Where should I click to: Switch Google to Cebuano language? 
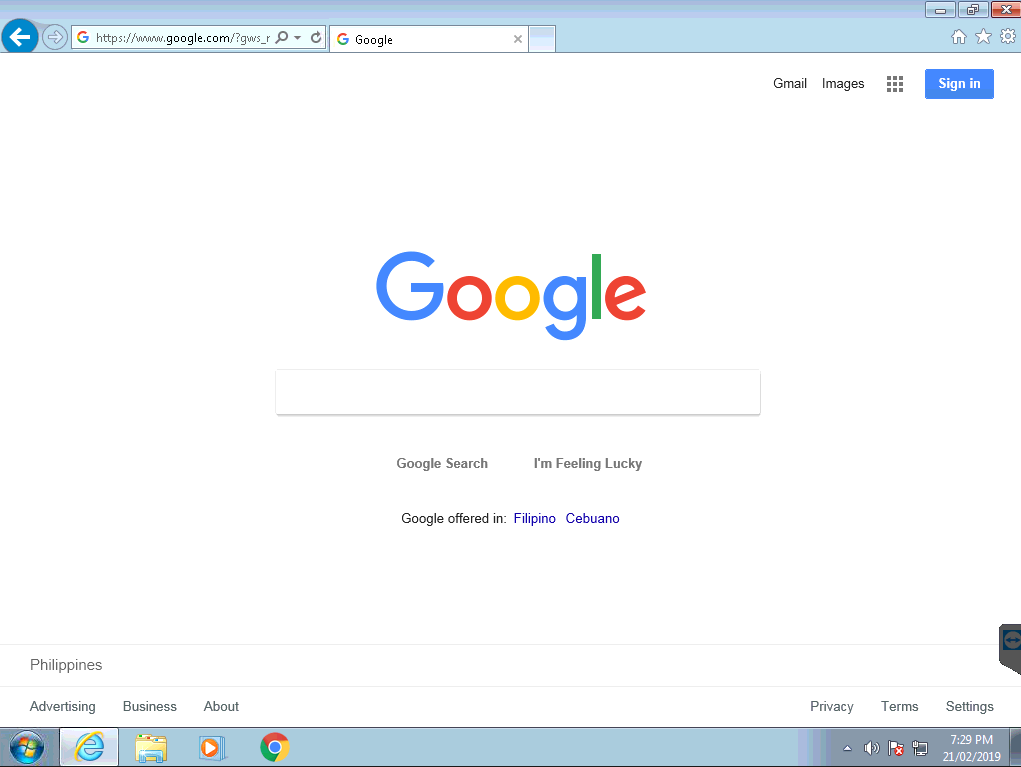[x=593, y=518]
